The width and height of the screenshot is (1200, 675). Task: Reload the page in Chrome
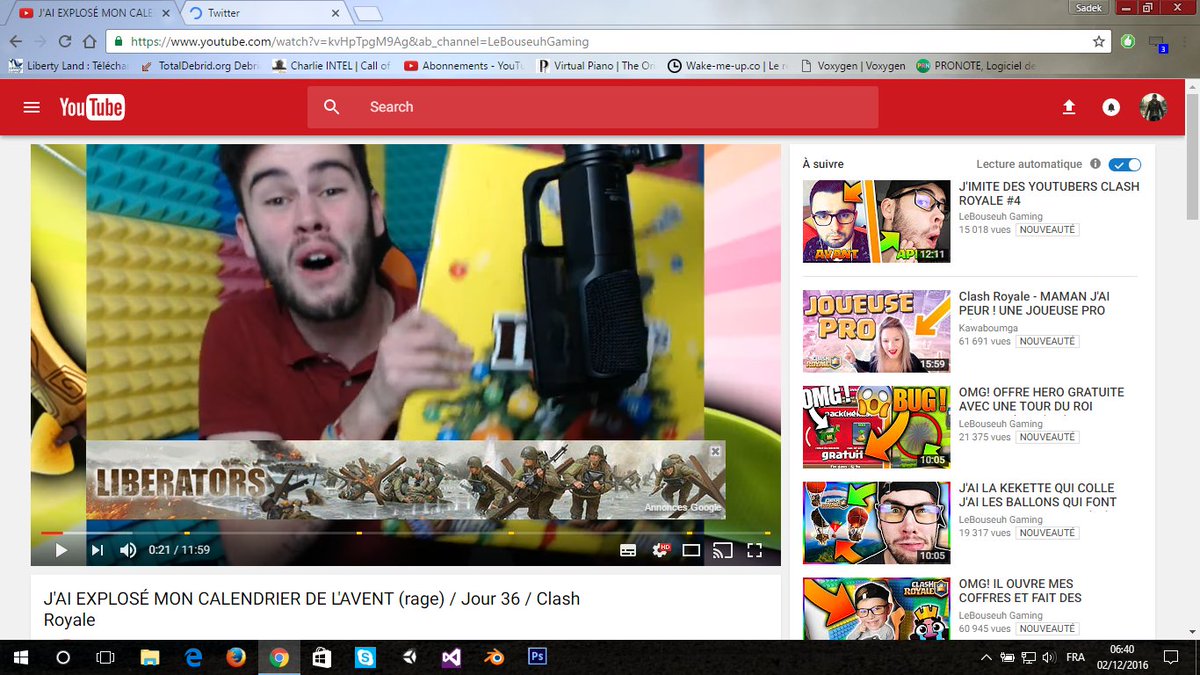tap(65, 42)
